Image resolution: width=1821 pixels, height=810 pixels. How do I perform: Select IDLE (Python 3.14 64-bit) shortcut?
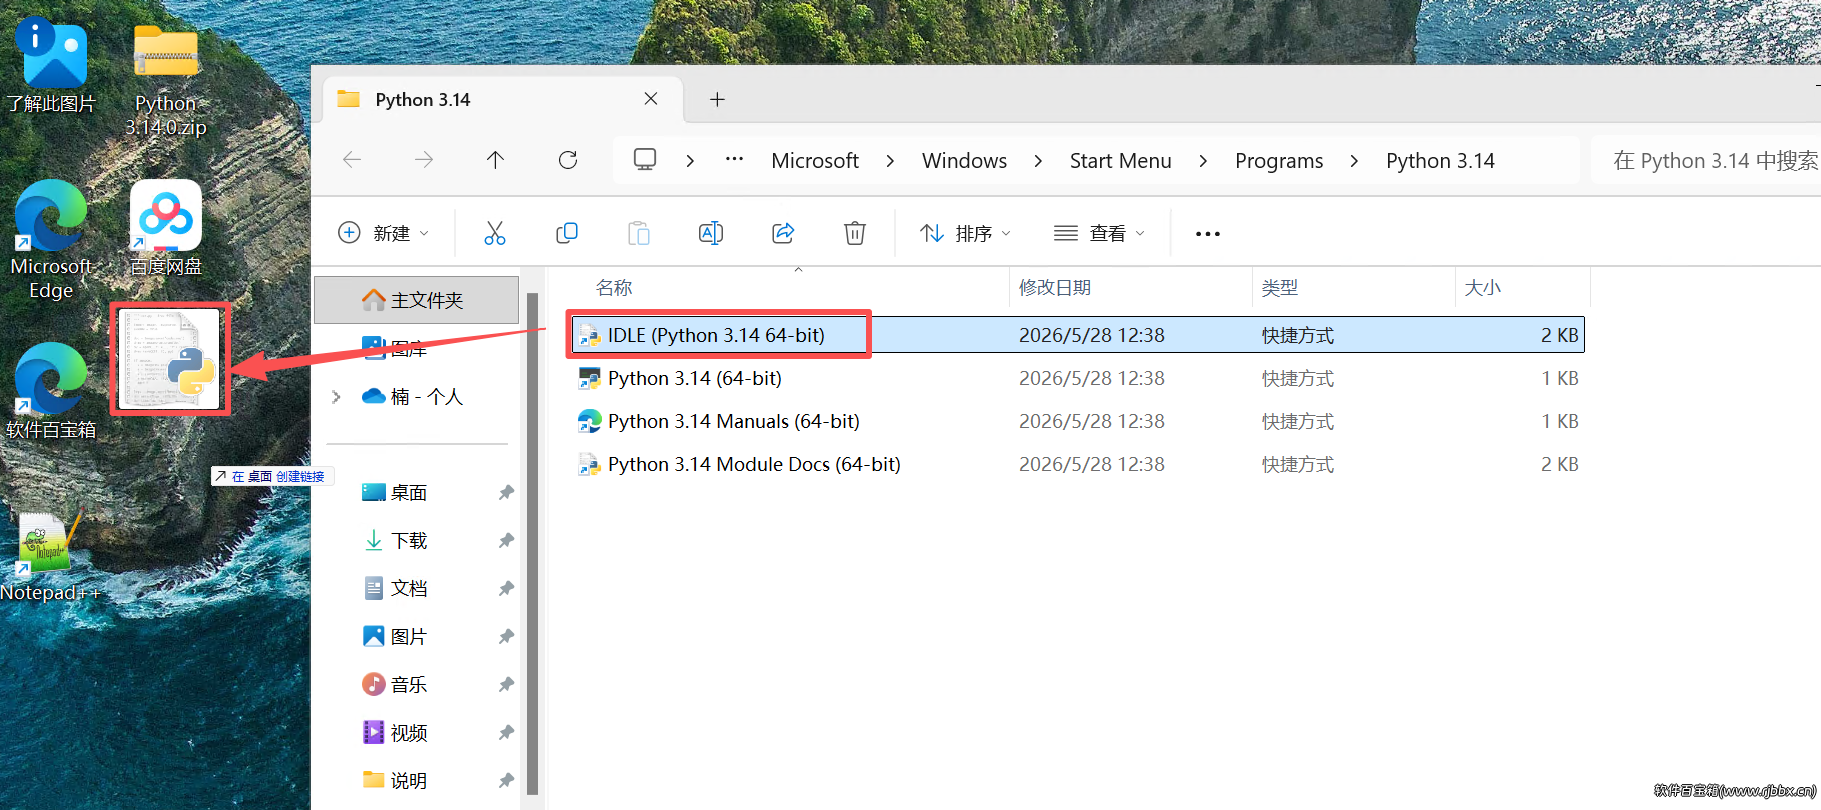pos(1077,335)
